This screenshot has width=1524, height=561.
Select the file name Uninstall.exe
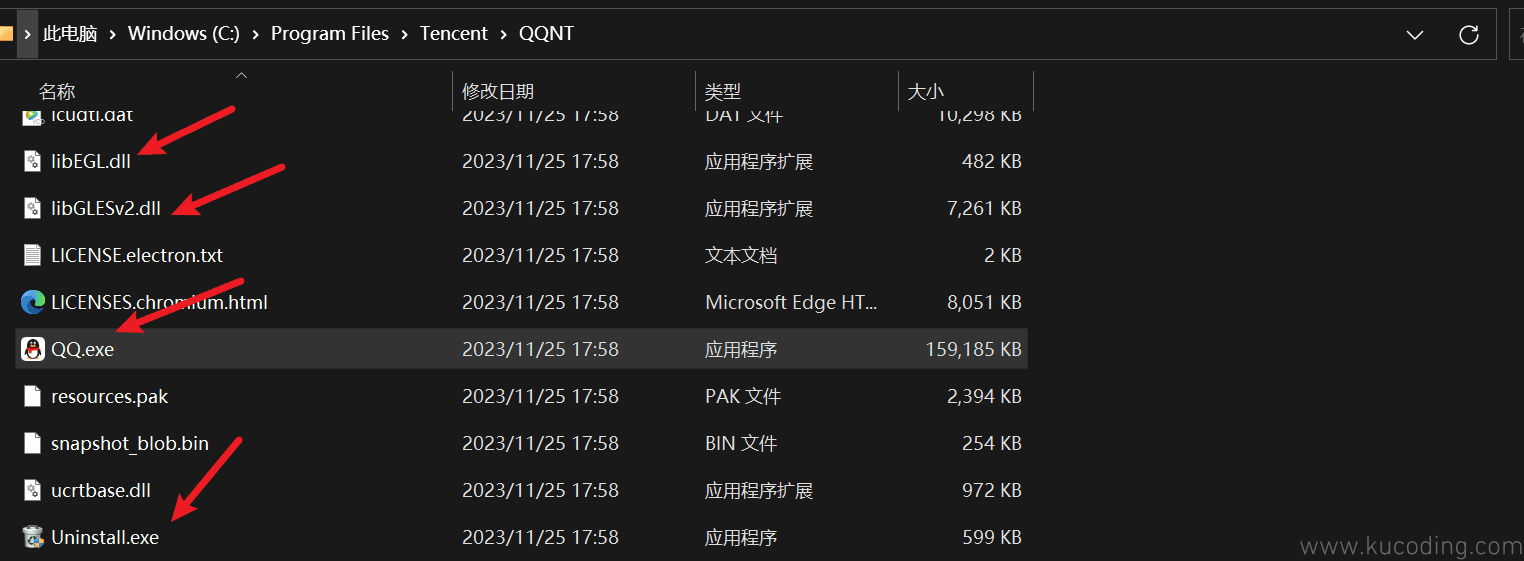tap(105, 537)
